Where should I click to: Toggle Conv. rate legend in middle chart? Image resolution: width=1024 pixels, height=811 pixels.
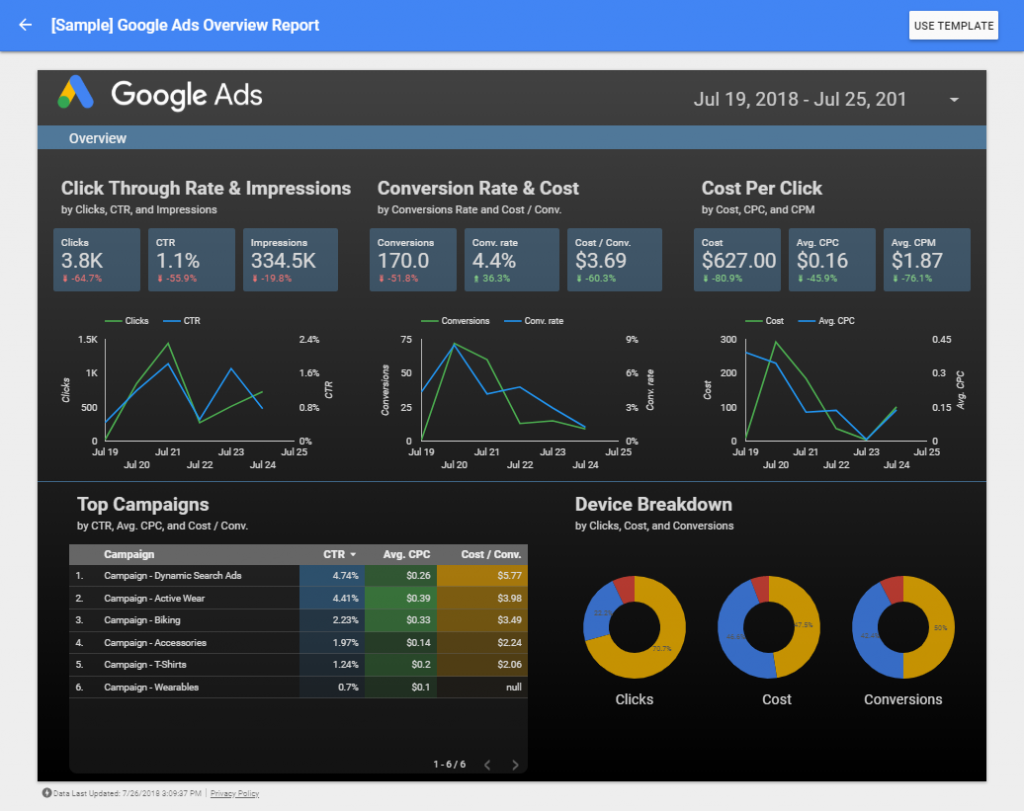(x=534, y=321)
